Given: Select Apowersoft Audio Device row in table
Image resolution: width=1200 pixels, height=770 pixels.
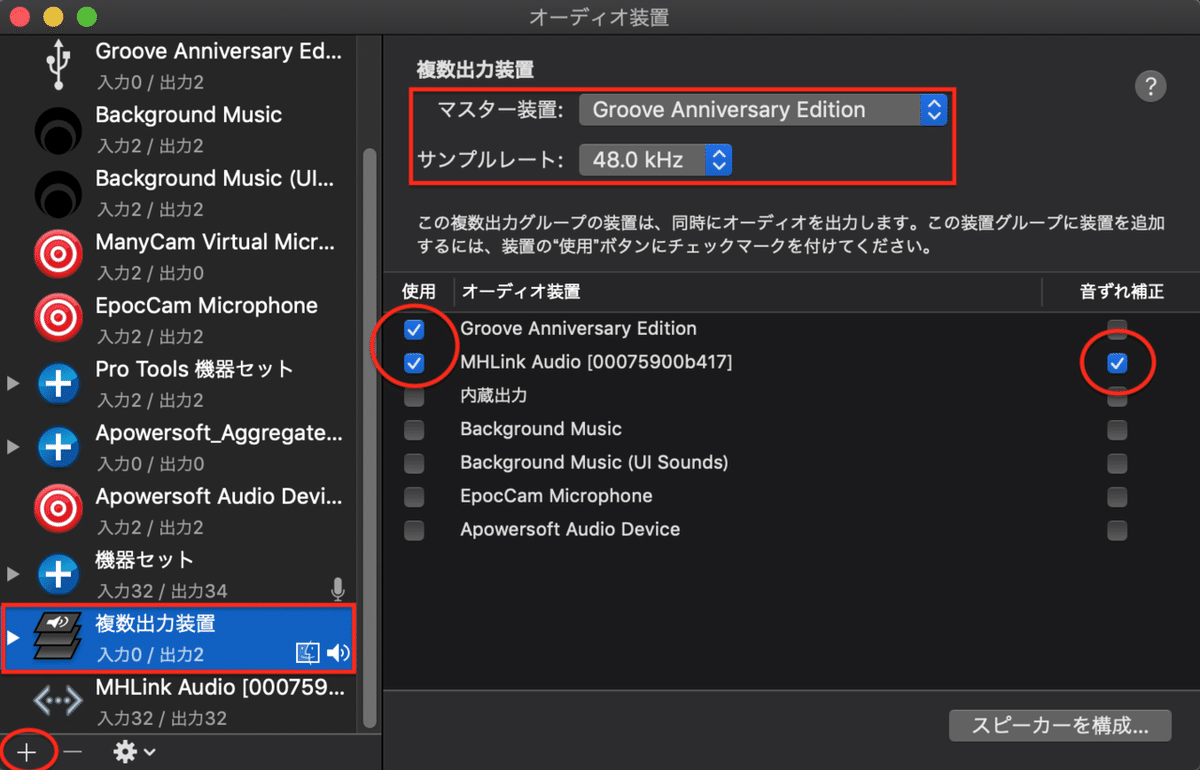Looking at the screenshot, I should click(792, 530).
